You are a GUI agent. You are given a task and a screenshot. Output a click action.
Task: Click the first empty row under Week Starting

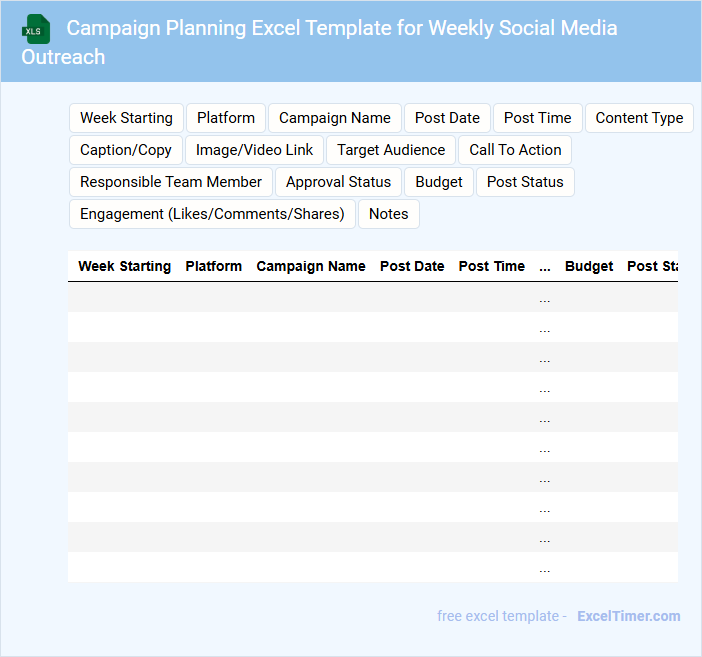[x=124, y=298]
